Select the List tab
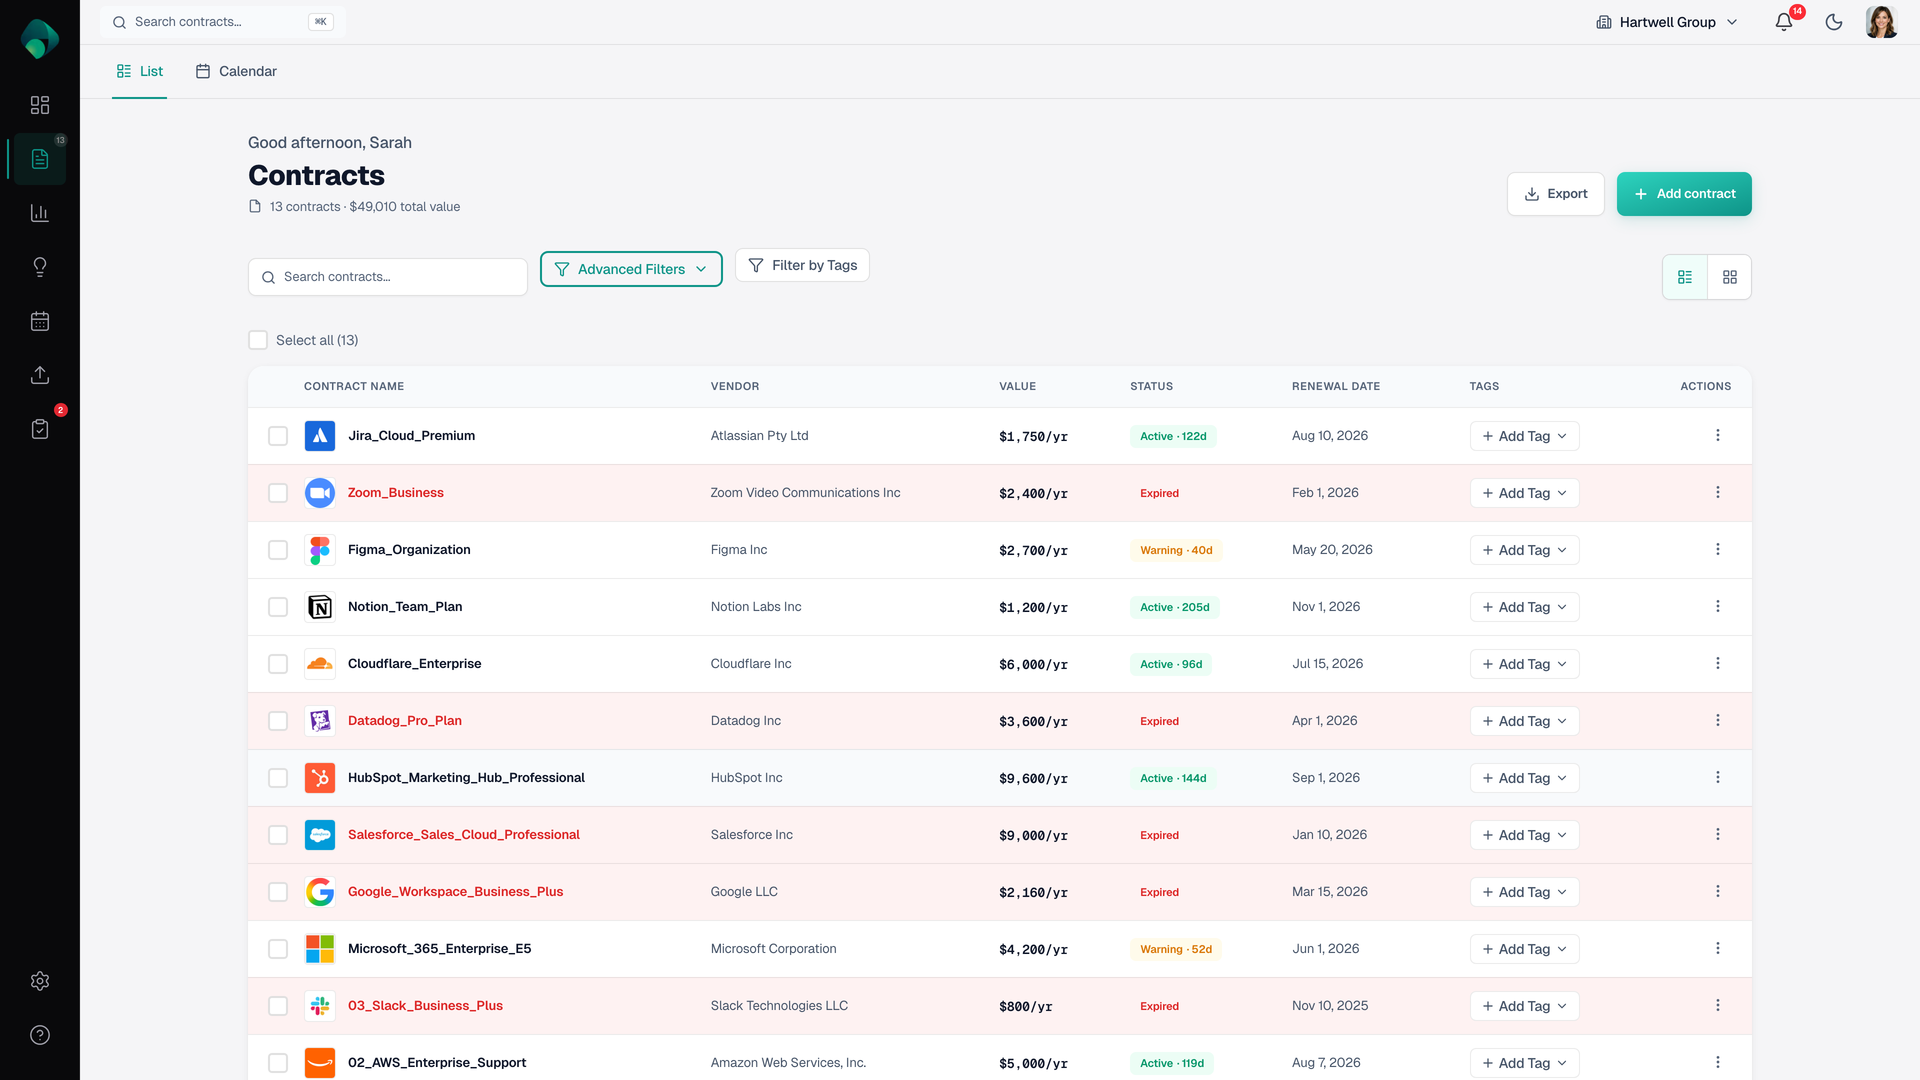Screen dimensions: 1920x1080 point(140,71)
